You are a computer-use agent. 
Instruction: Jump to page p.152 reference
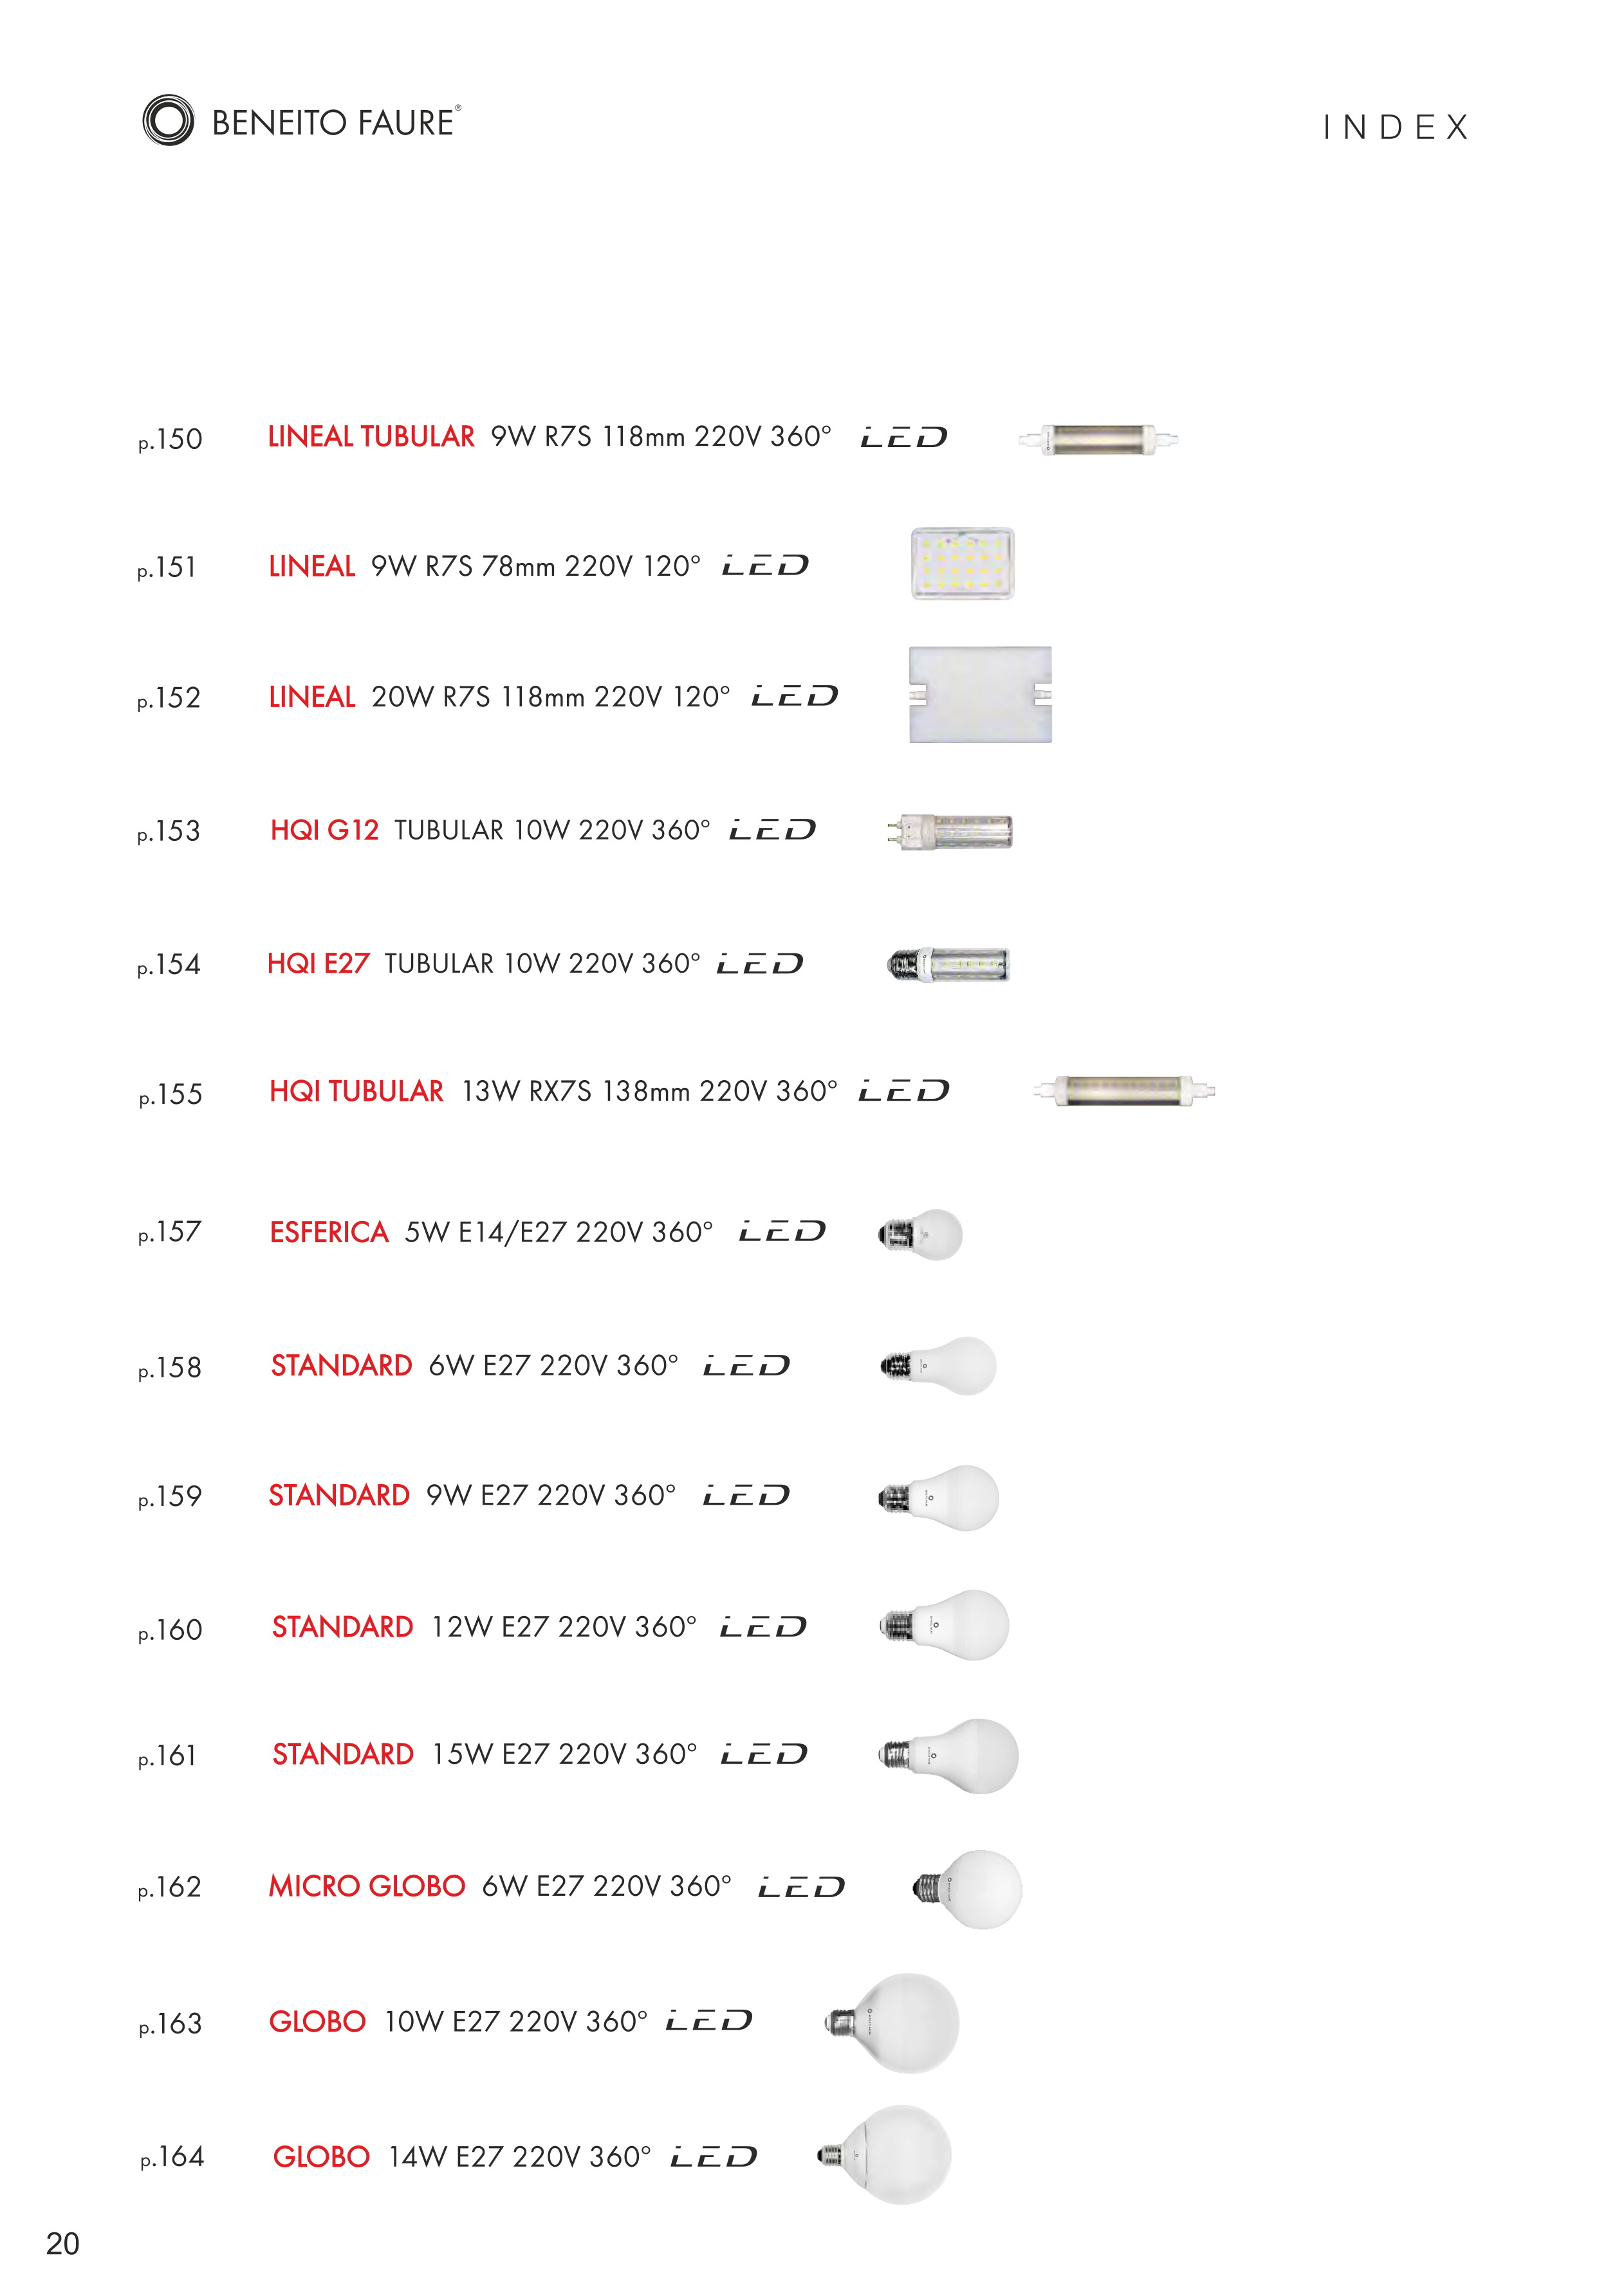click(169, 698)
